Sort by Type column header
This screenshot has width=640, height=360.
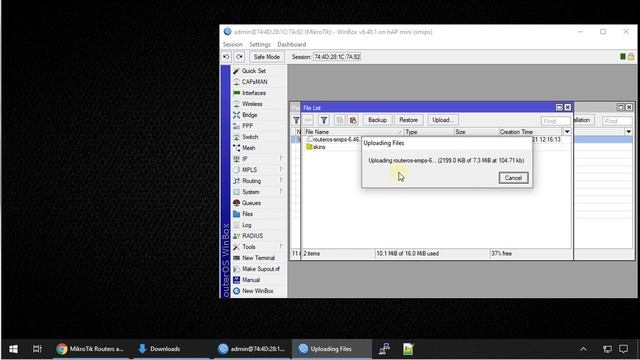click(429, 132)
